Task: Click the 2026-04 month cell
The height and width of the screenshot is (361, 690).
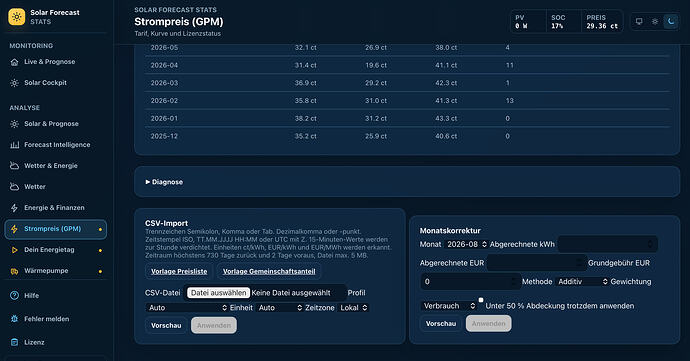Action: click(164, 65)
